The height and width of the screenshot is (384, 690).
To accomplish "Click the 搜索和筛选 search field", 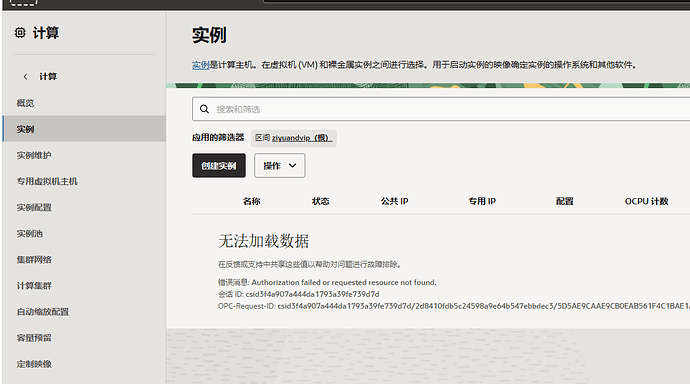I will click(441, 109).
